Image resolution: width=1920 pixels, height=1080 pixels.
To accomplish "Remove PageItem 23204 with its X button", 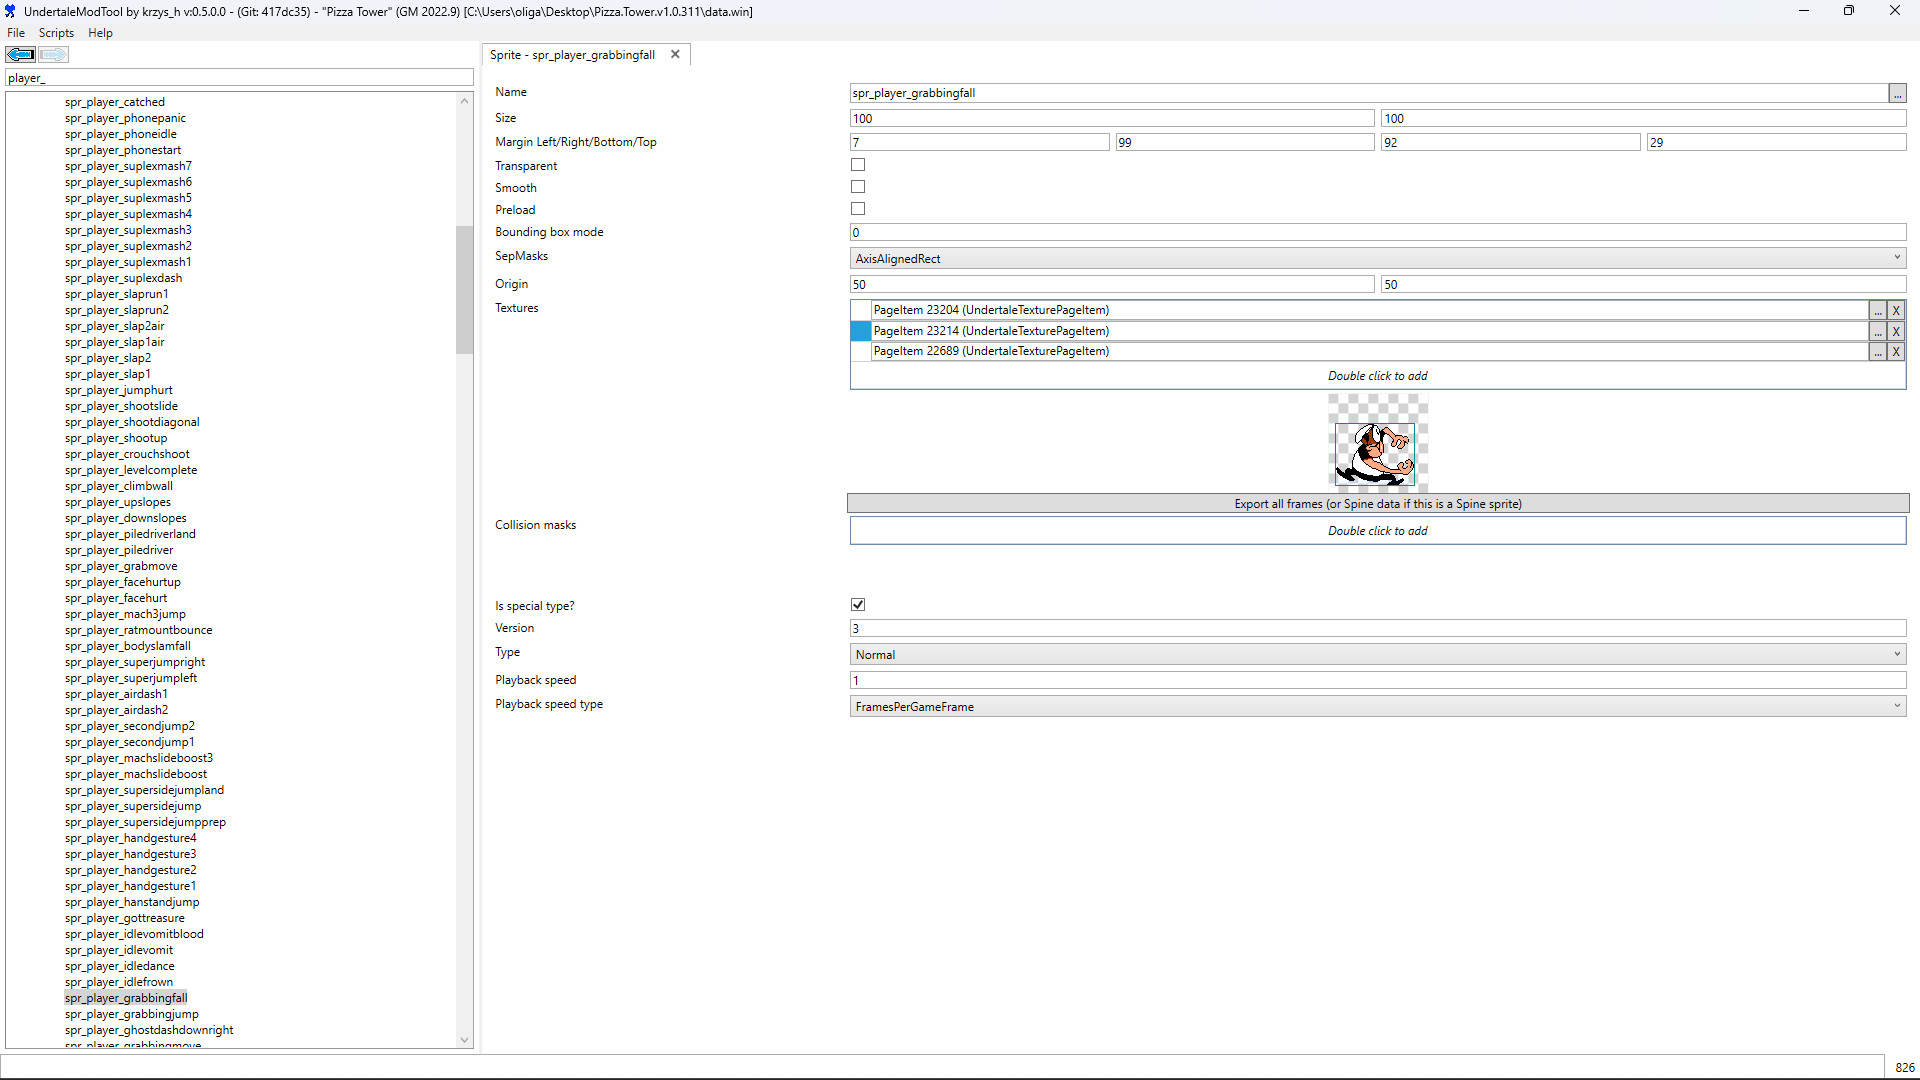I will (x=1896, y=311).
